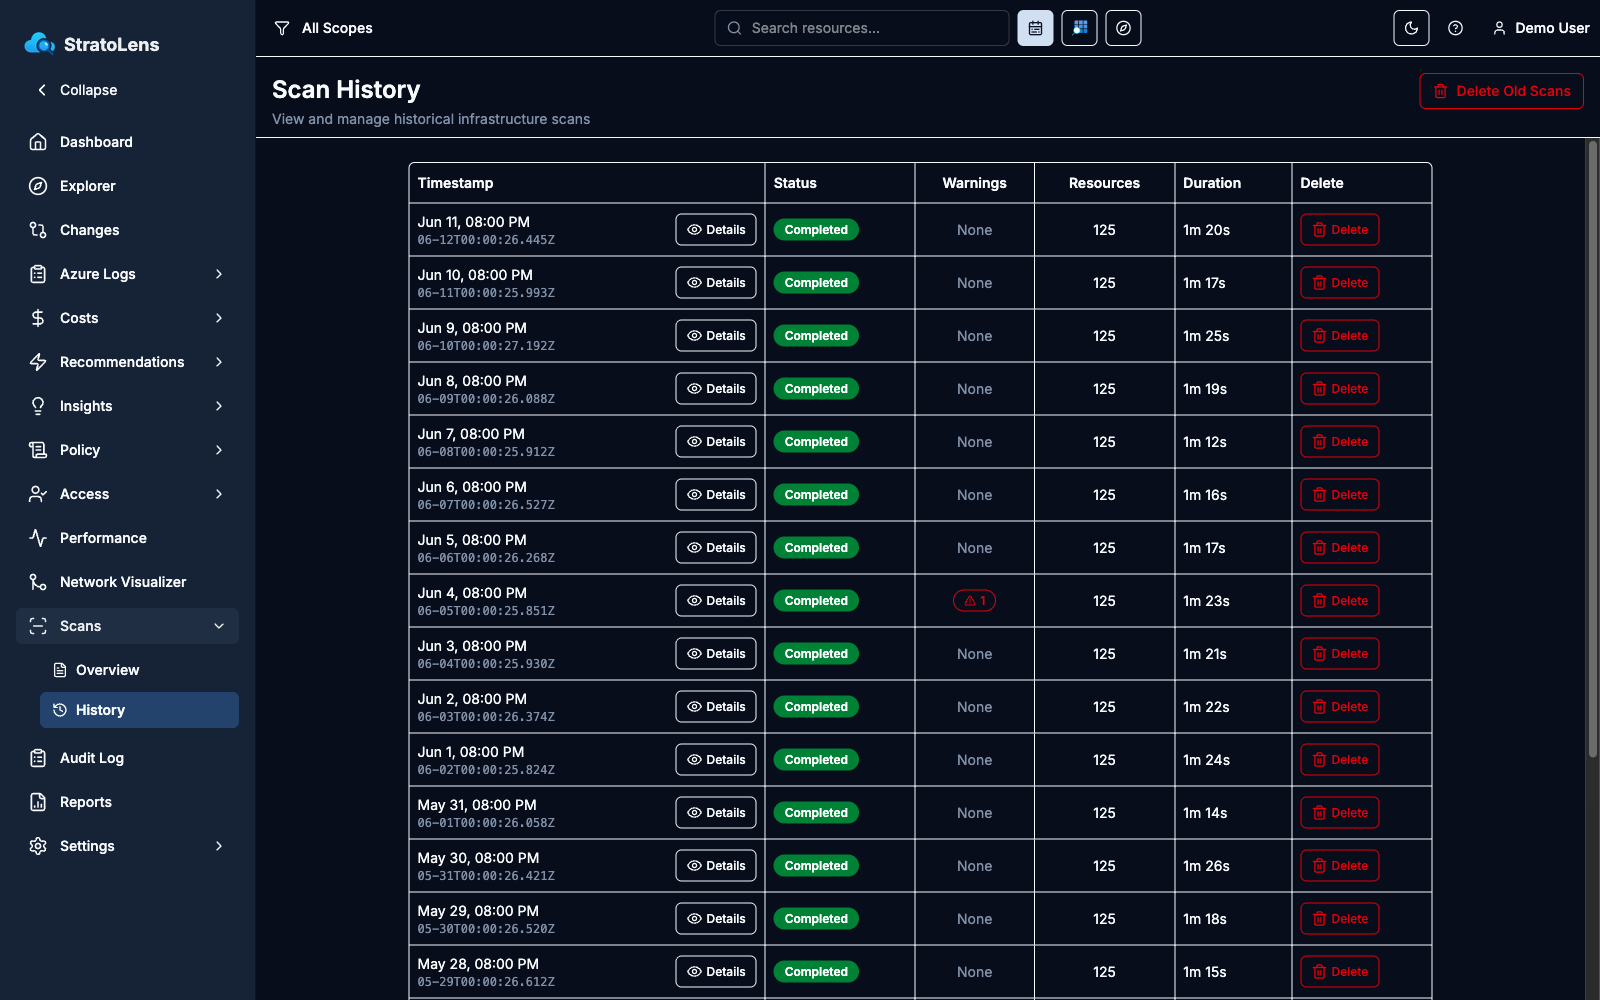Click the warning badge on Jun 4 scan
The height and width of the screenshot is (1000, 1600).
[x=974, y=601]
